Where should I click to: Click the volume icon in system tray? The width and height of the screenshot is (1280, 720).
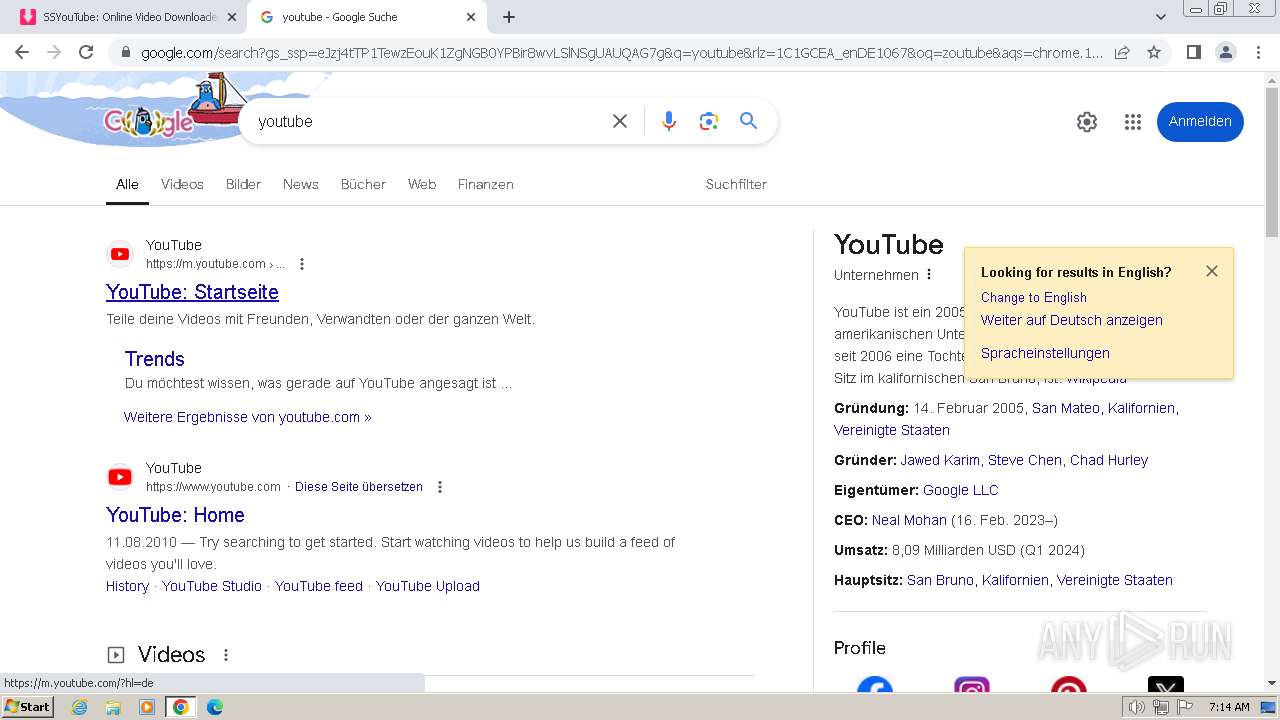pyautogui.click(x=1137, y=707)
